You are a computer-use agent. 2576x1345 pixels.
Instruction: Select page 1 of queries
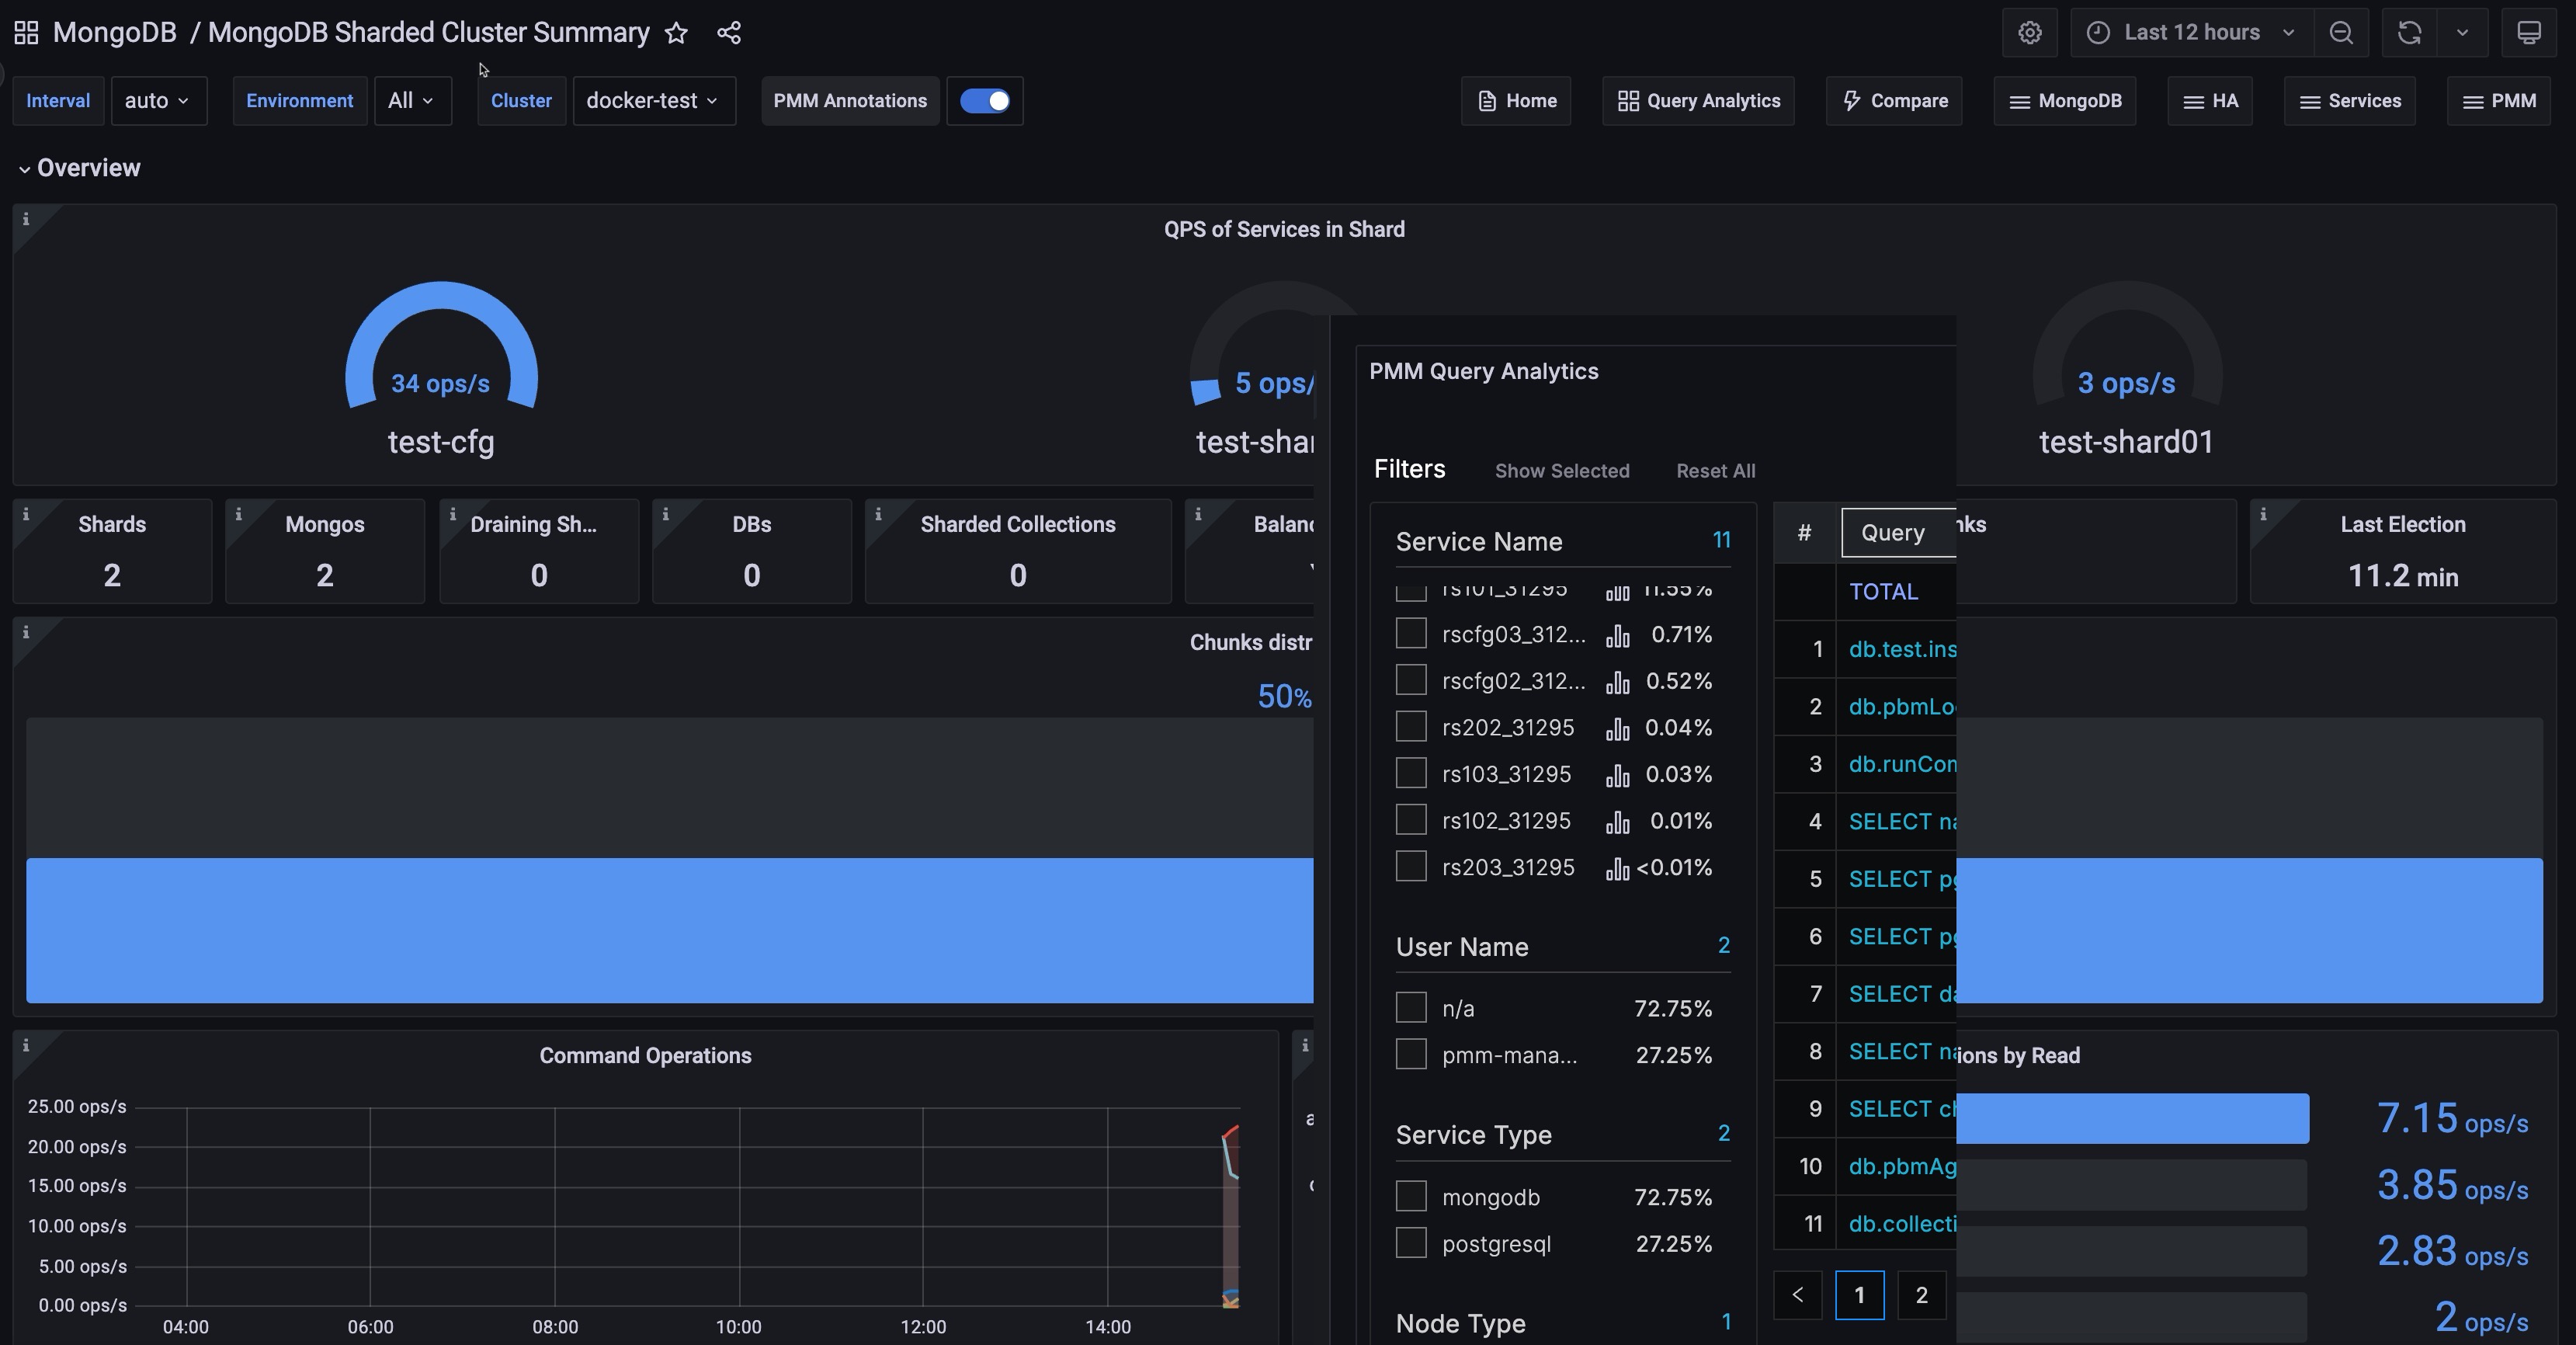(x=1859, y=1295)
